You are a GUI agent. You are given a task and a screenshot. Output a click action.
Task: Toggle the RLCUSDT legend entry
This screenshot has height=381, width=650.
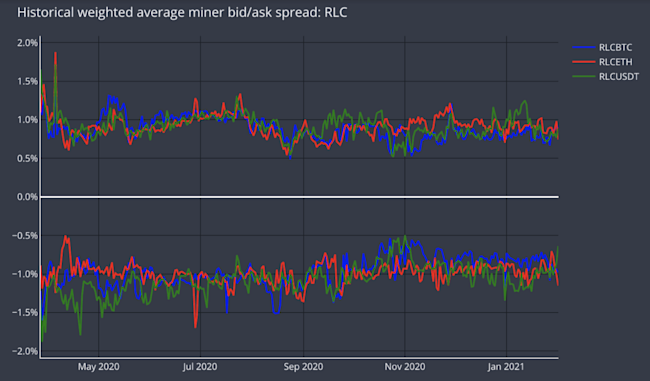(606, 77)
